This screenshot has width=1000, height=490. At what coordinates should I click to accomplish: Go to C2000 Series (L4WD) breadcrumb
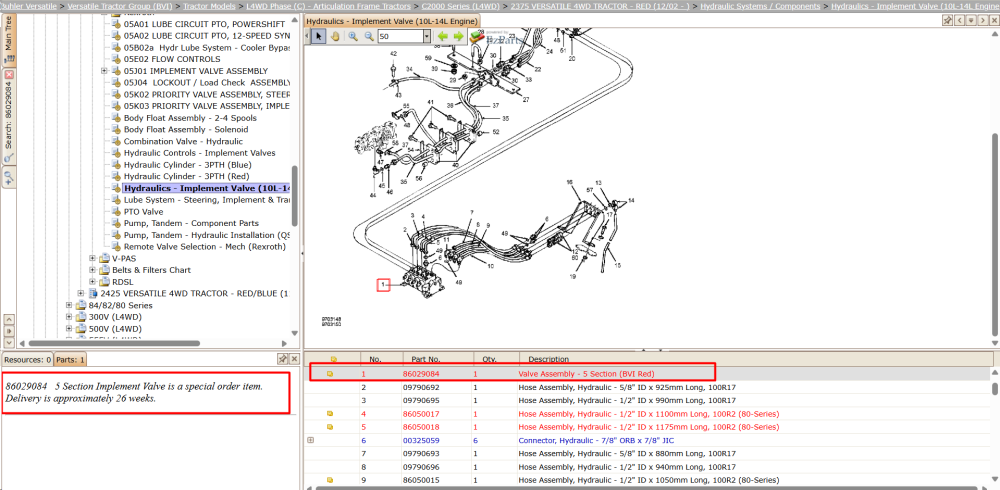pyautogui.click(x=462, y=6)
